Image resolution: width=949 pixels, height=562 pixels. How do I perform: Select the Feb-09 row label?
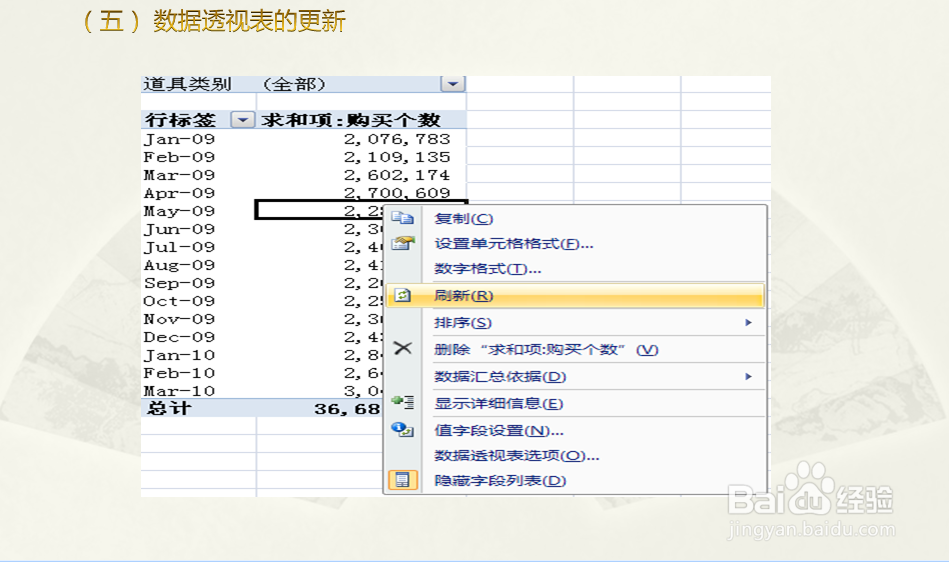click(179, 157)
